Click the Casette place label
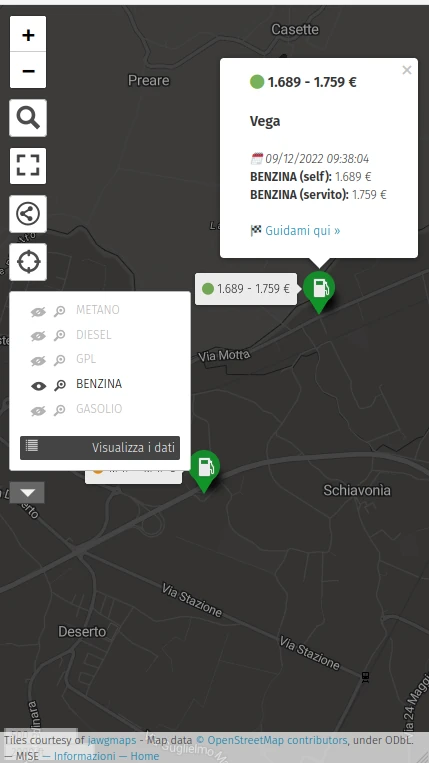Image resolution: width=429 pixels, height=763 pixels. click(x=295, y=29)
